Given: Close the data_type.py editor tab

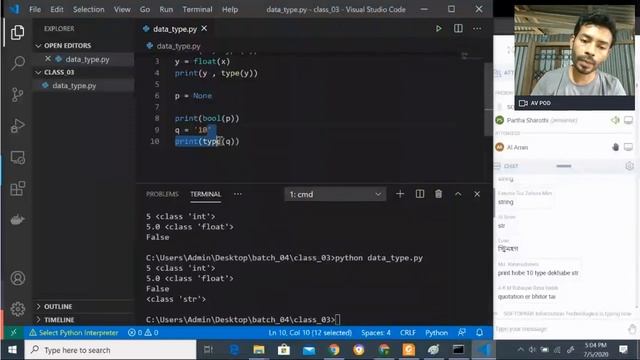Looking at the screenshot, I should point(204,29).
